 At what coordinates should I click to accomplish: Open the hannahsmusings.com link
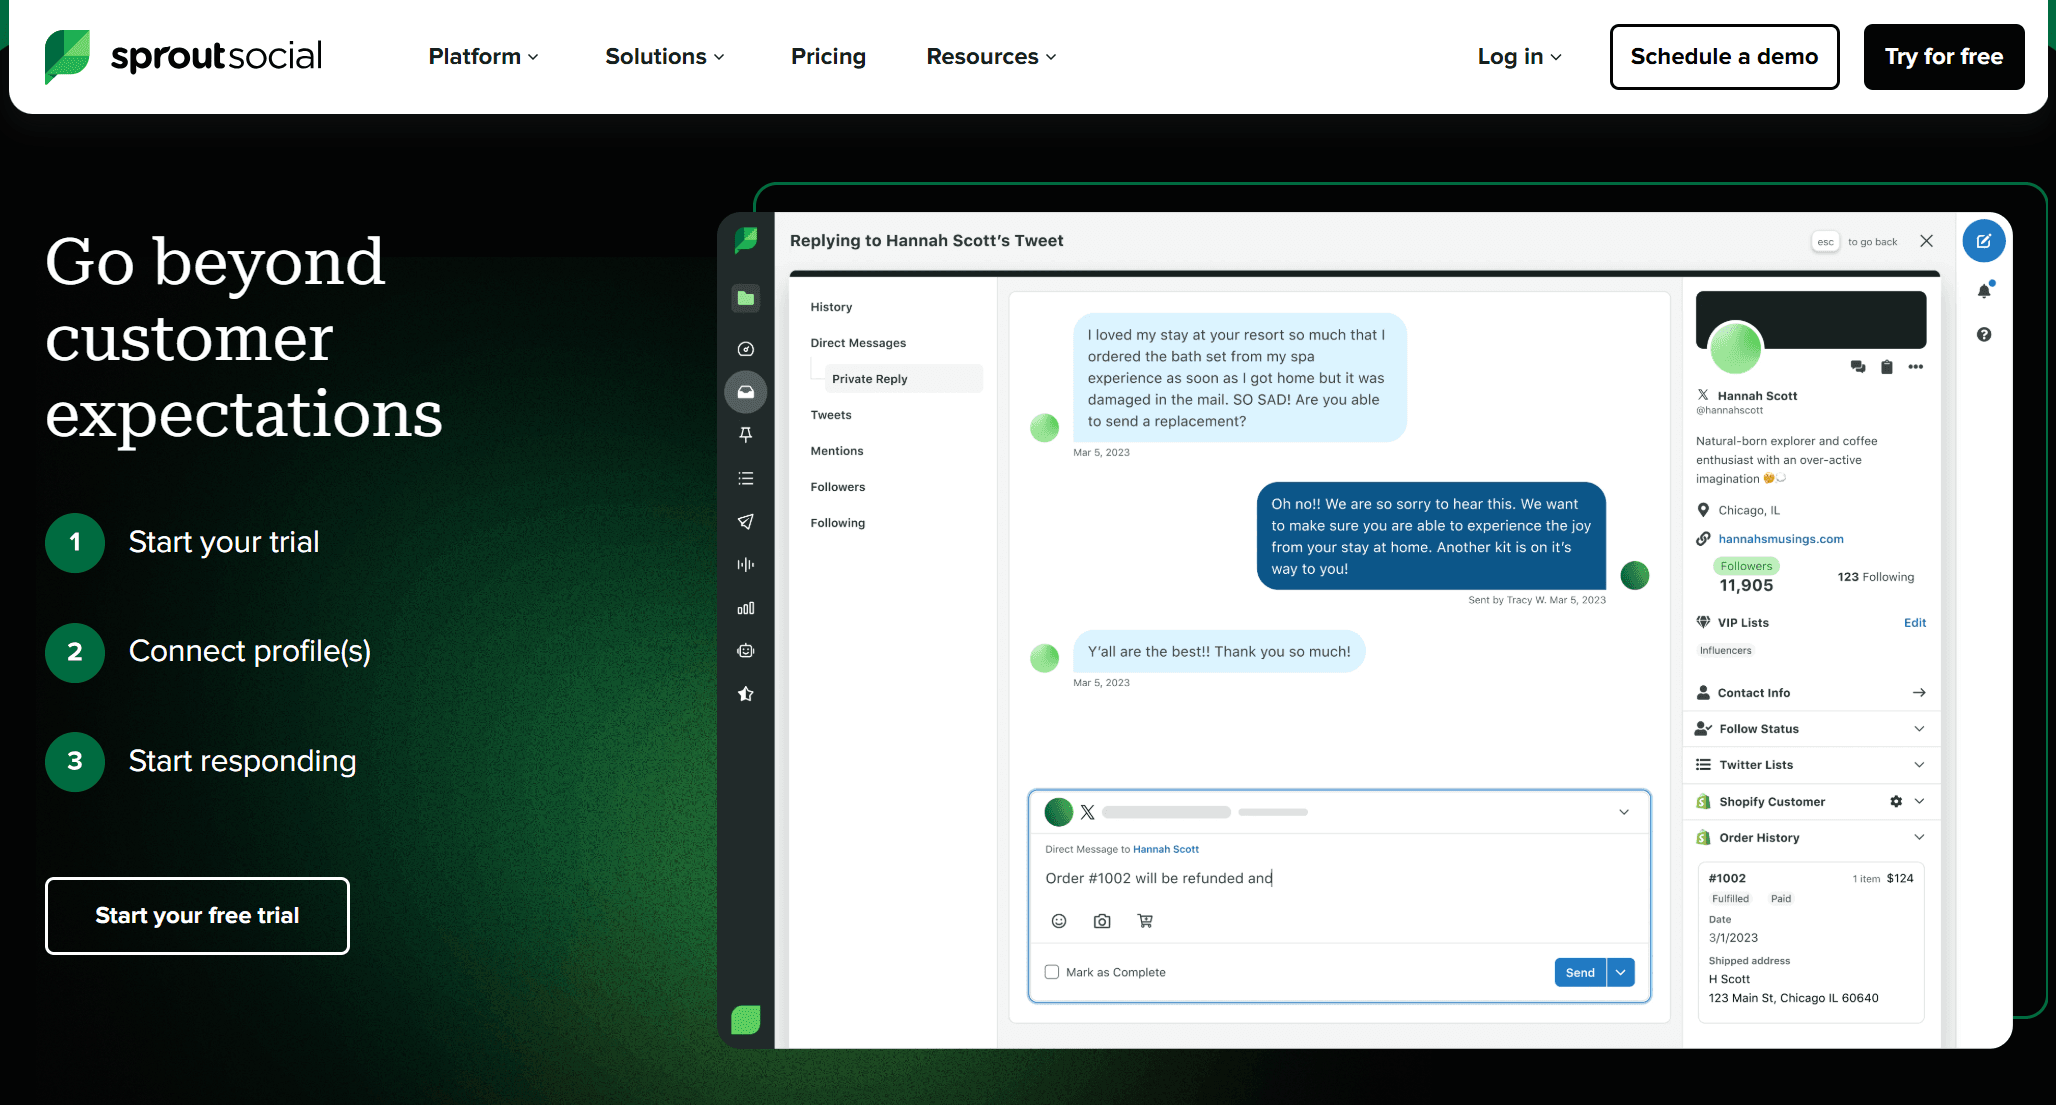point(1780,539)
